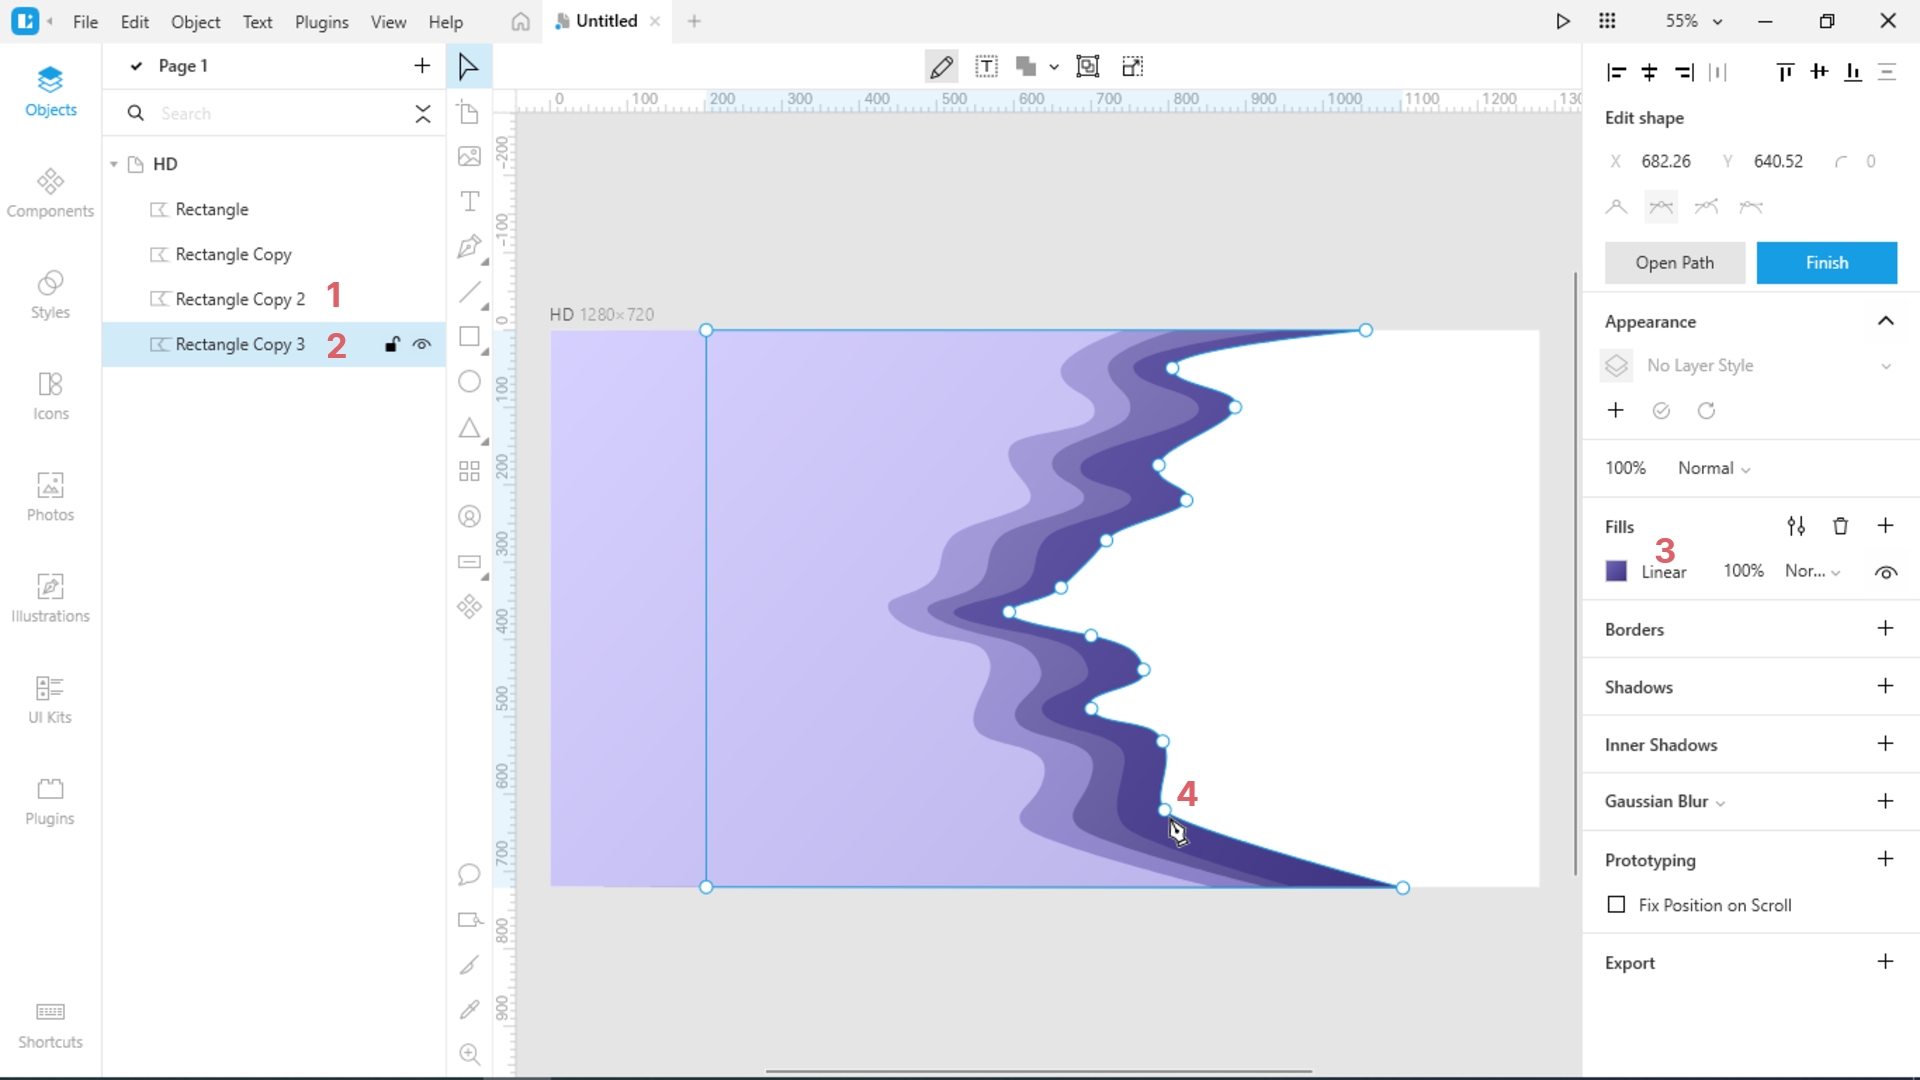Open the Plugins menu
Viewport: 1920px width, 1080px height.
[321, 22]
